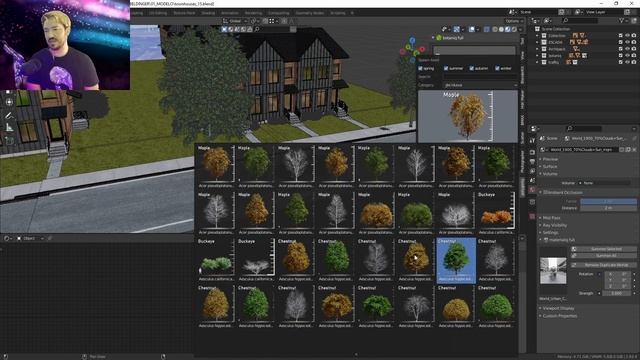Open the viewport shading options dropdown arrow
This screenshot has height=360, width=640.
click(x=520, y=29)
